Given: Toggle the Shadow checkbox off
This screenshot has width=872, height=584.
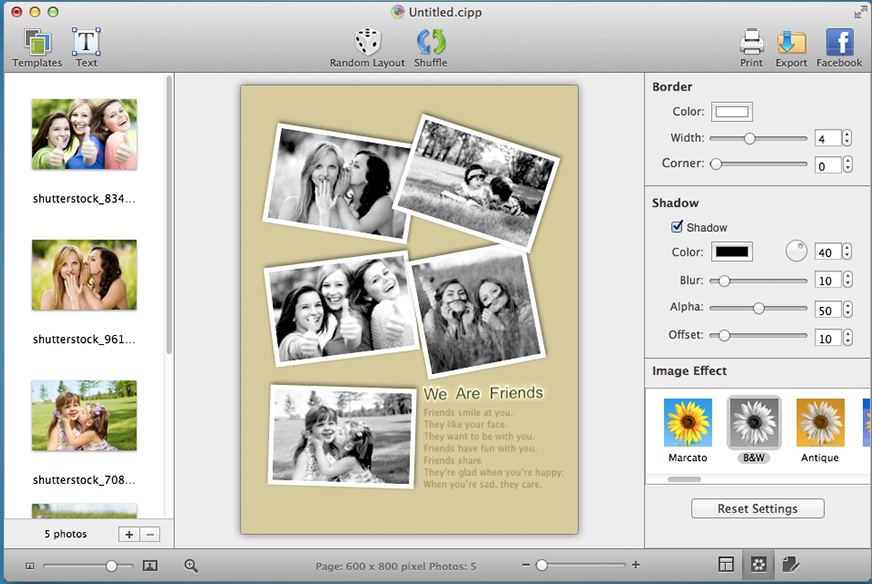Looking at the screenshot, I should click(x=676, y=227).
